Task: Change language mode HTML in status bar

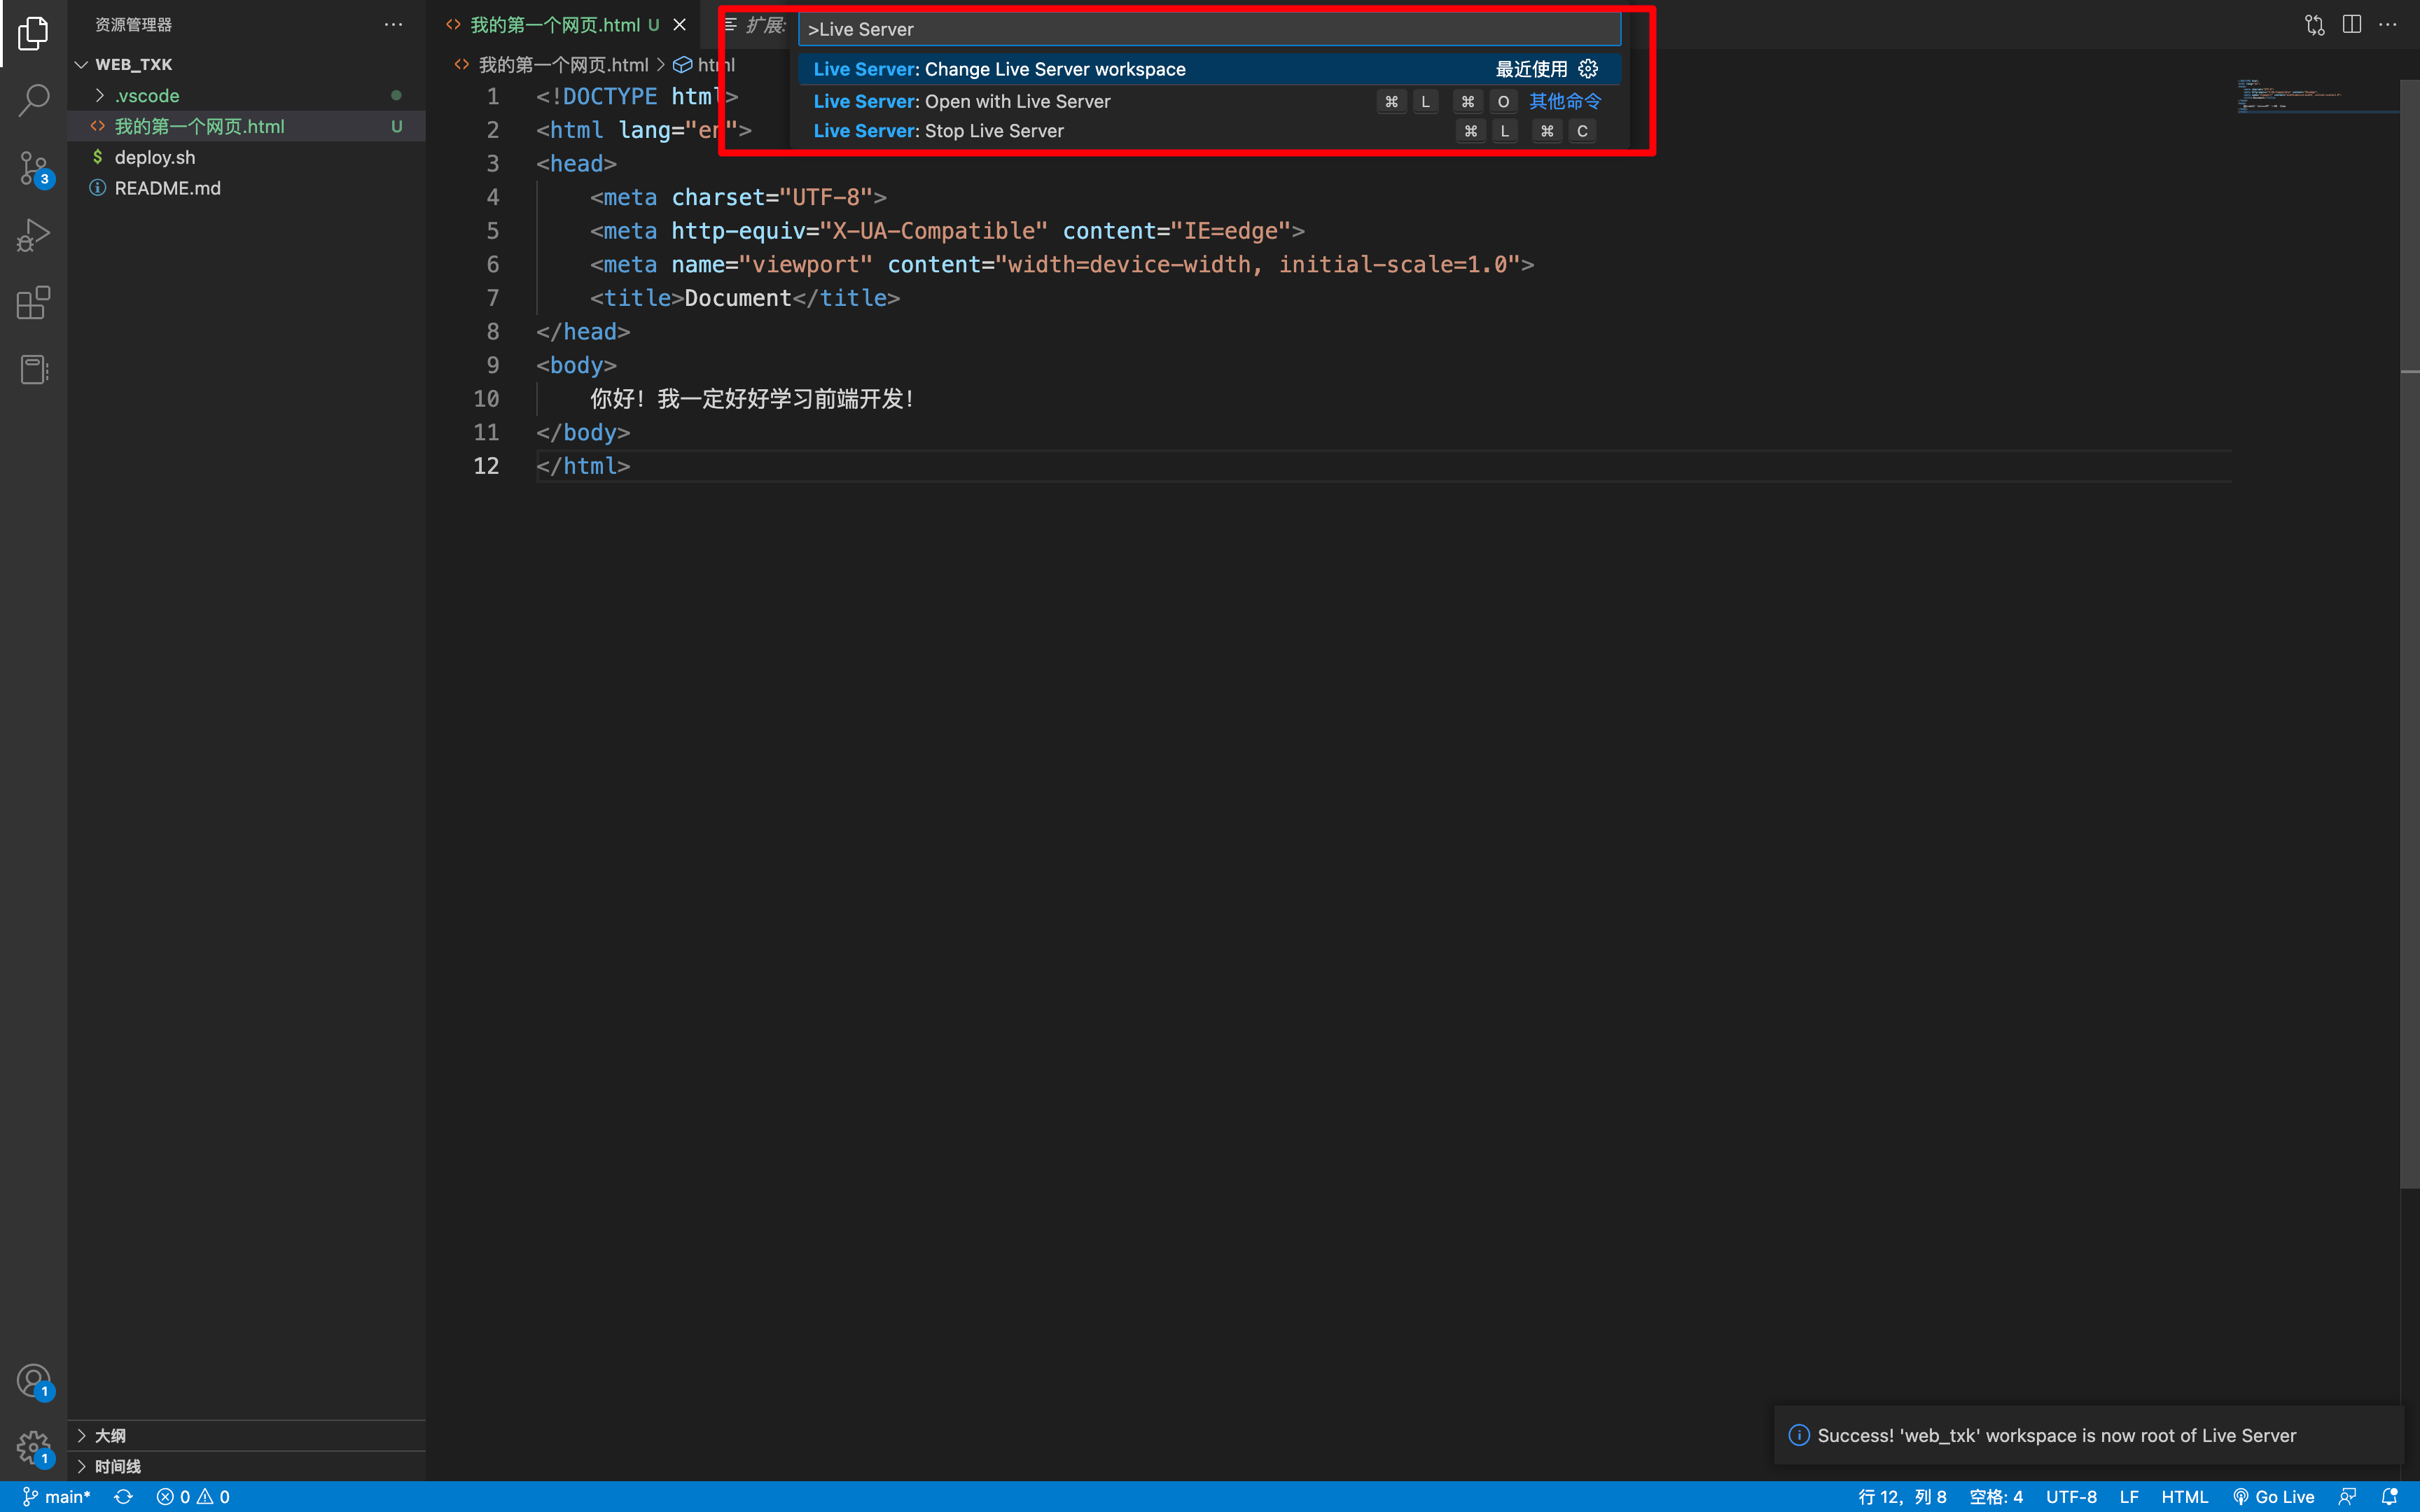Action: [x=2184, y=1496]
